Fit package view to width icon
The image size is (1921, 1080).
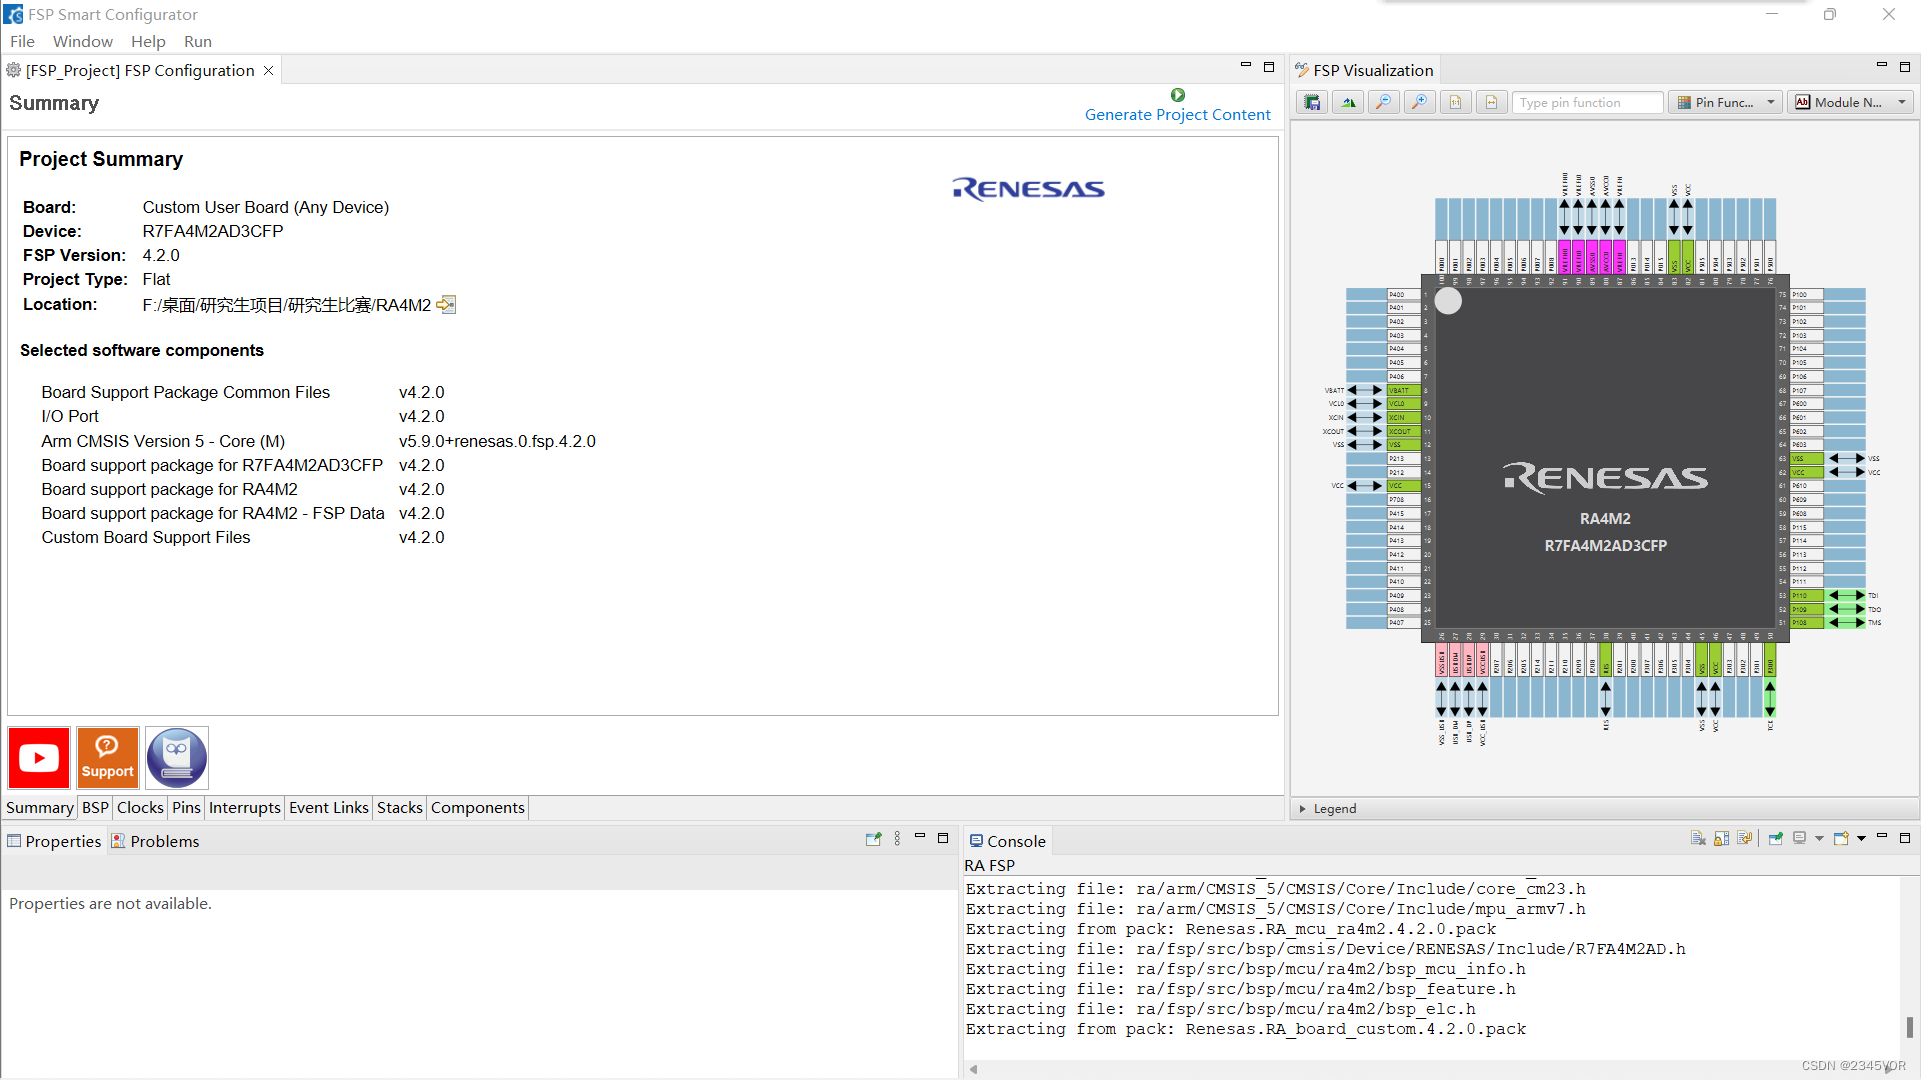[x=1492, y=102]
